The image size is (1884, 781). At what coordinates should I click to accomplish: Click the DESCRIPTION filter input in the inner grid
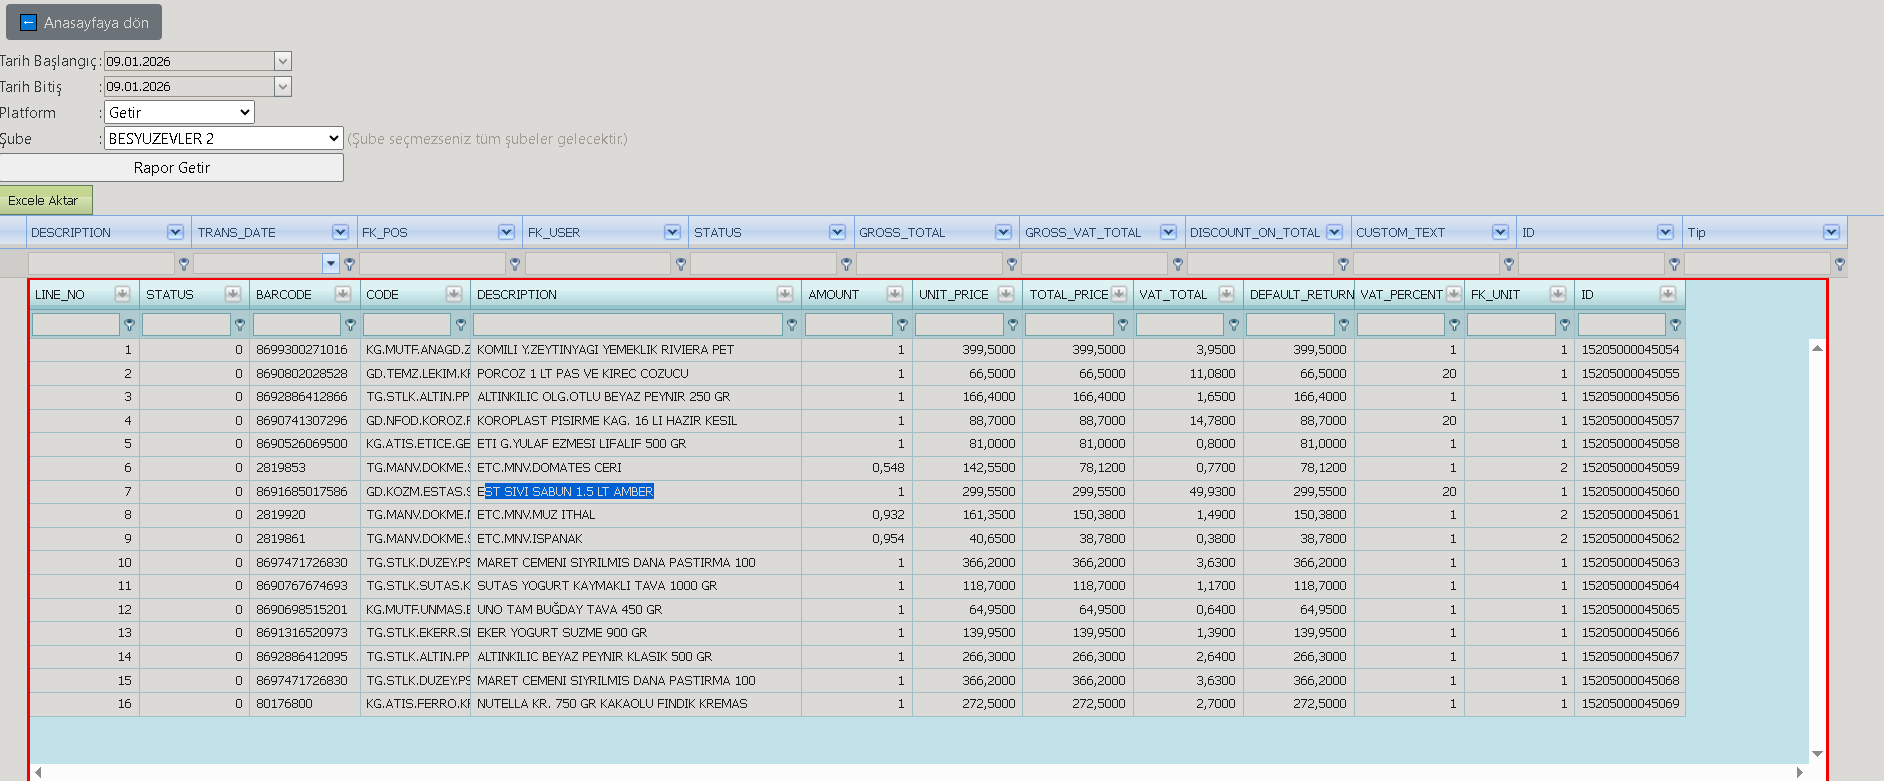(628, 325)
